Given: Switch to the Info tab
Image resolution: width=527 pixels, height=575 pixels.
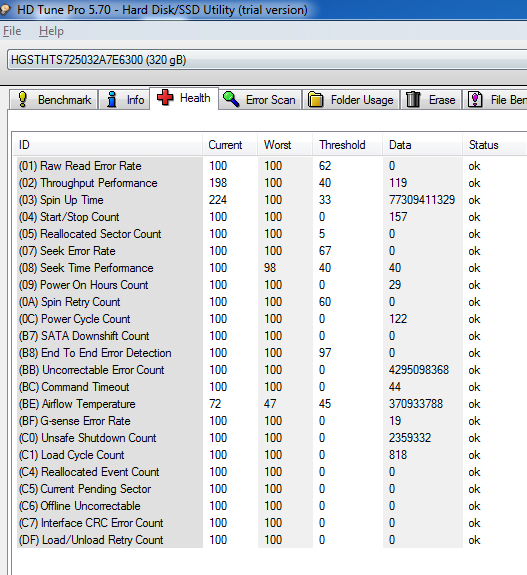Looking at the screenshot, I should point(124,99).
